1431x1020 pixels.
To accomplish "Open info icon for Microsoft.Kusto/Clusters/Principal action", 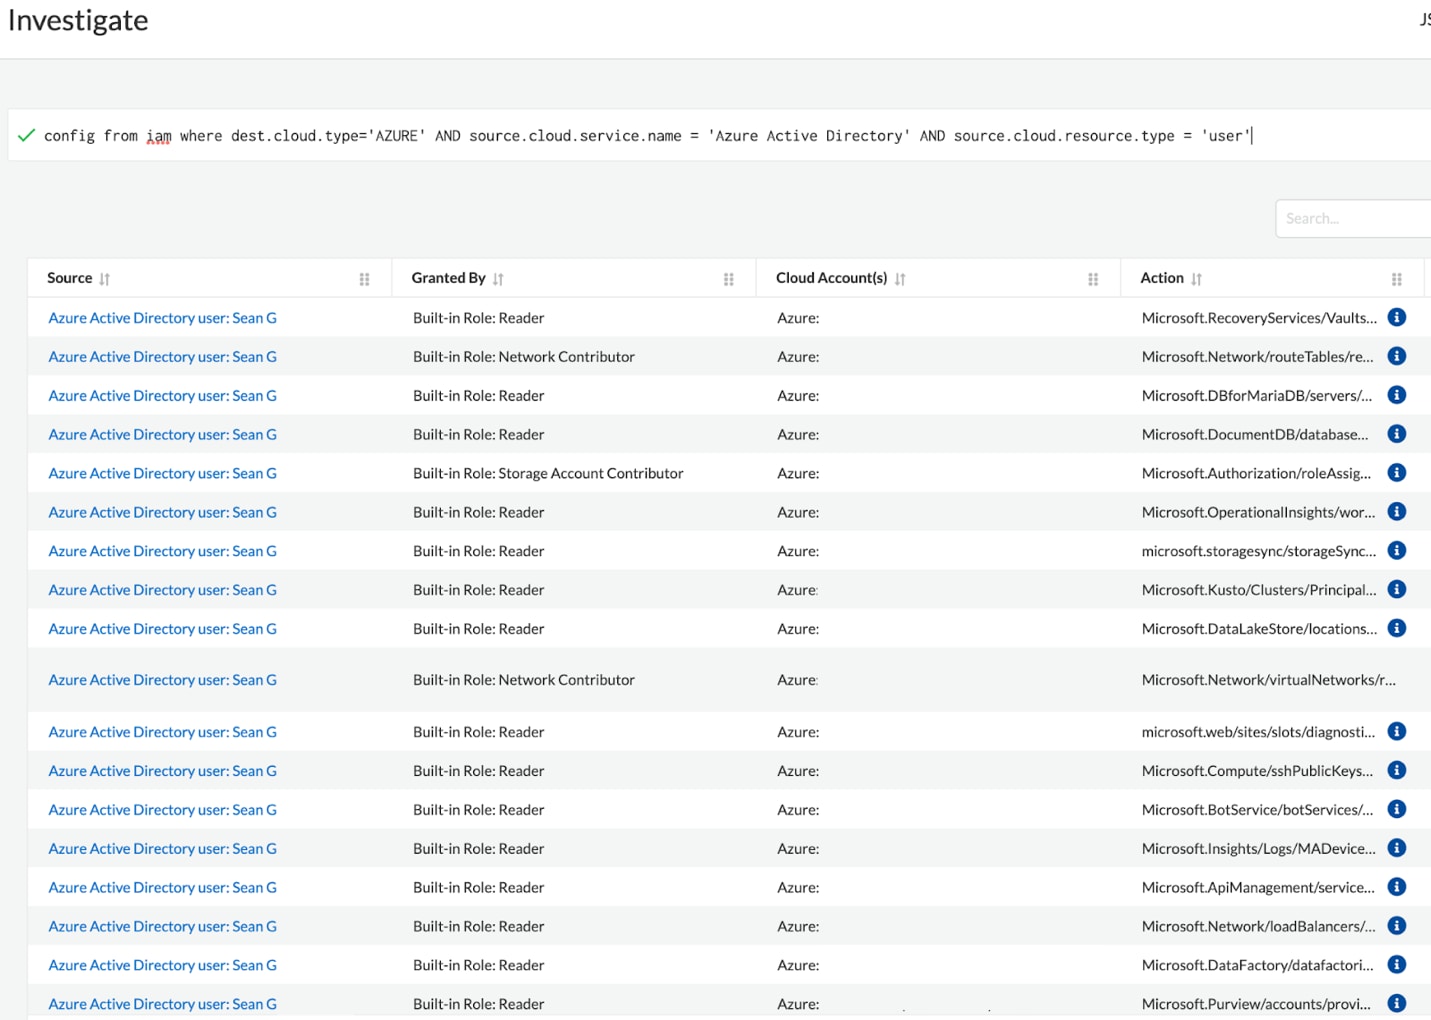I will coord(1397,590).
